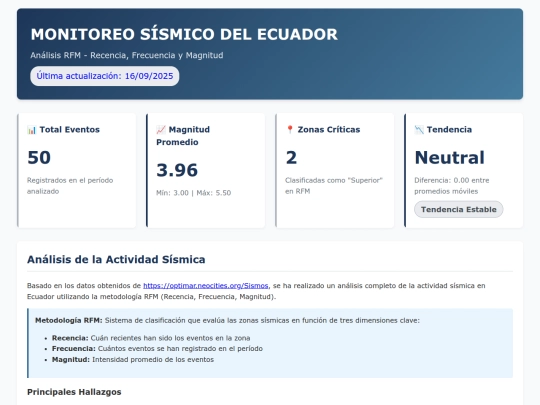Click the Análisis de la Actividad Sísmica heading
This screenshot has height=405, width=540.
pos(116,259)
